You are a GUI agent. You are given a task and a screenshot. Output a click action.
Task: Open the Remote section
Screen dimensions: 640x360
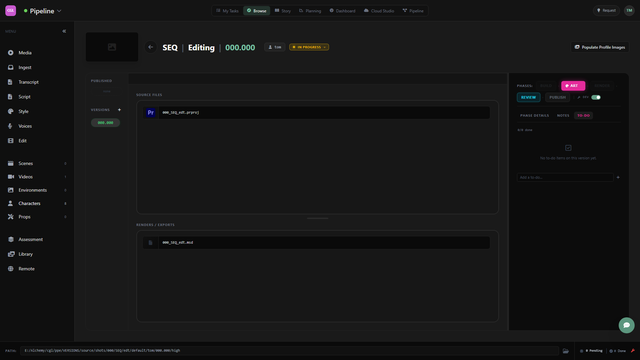tap(26, 269)
